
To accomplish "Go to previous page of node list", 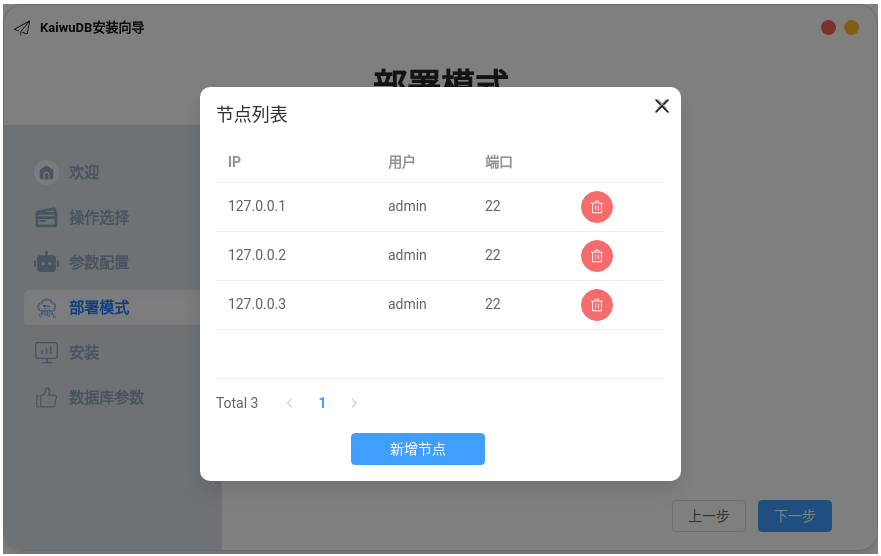I will tap(290, 403).
